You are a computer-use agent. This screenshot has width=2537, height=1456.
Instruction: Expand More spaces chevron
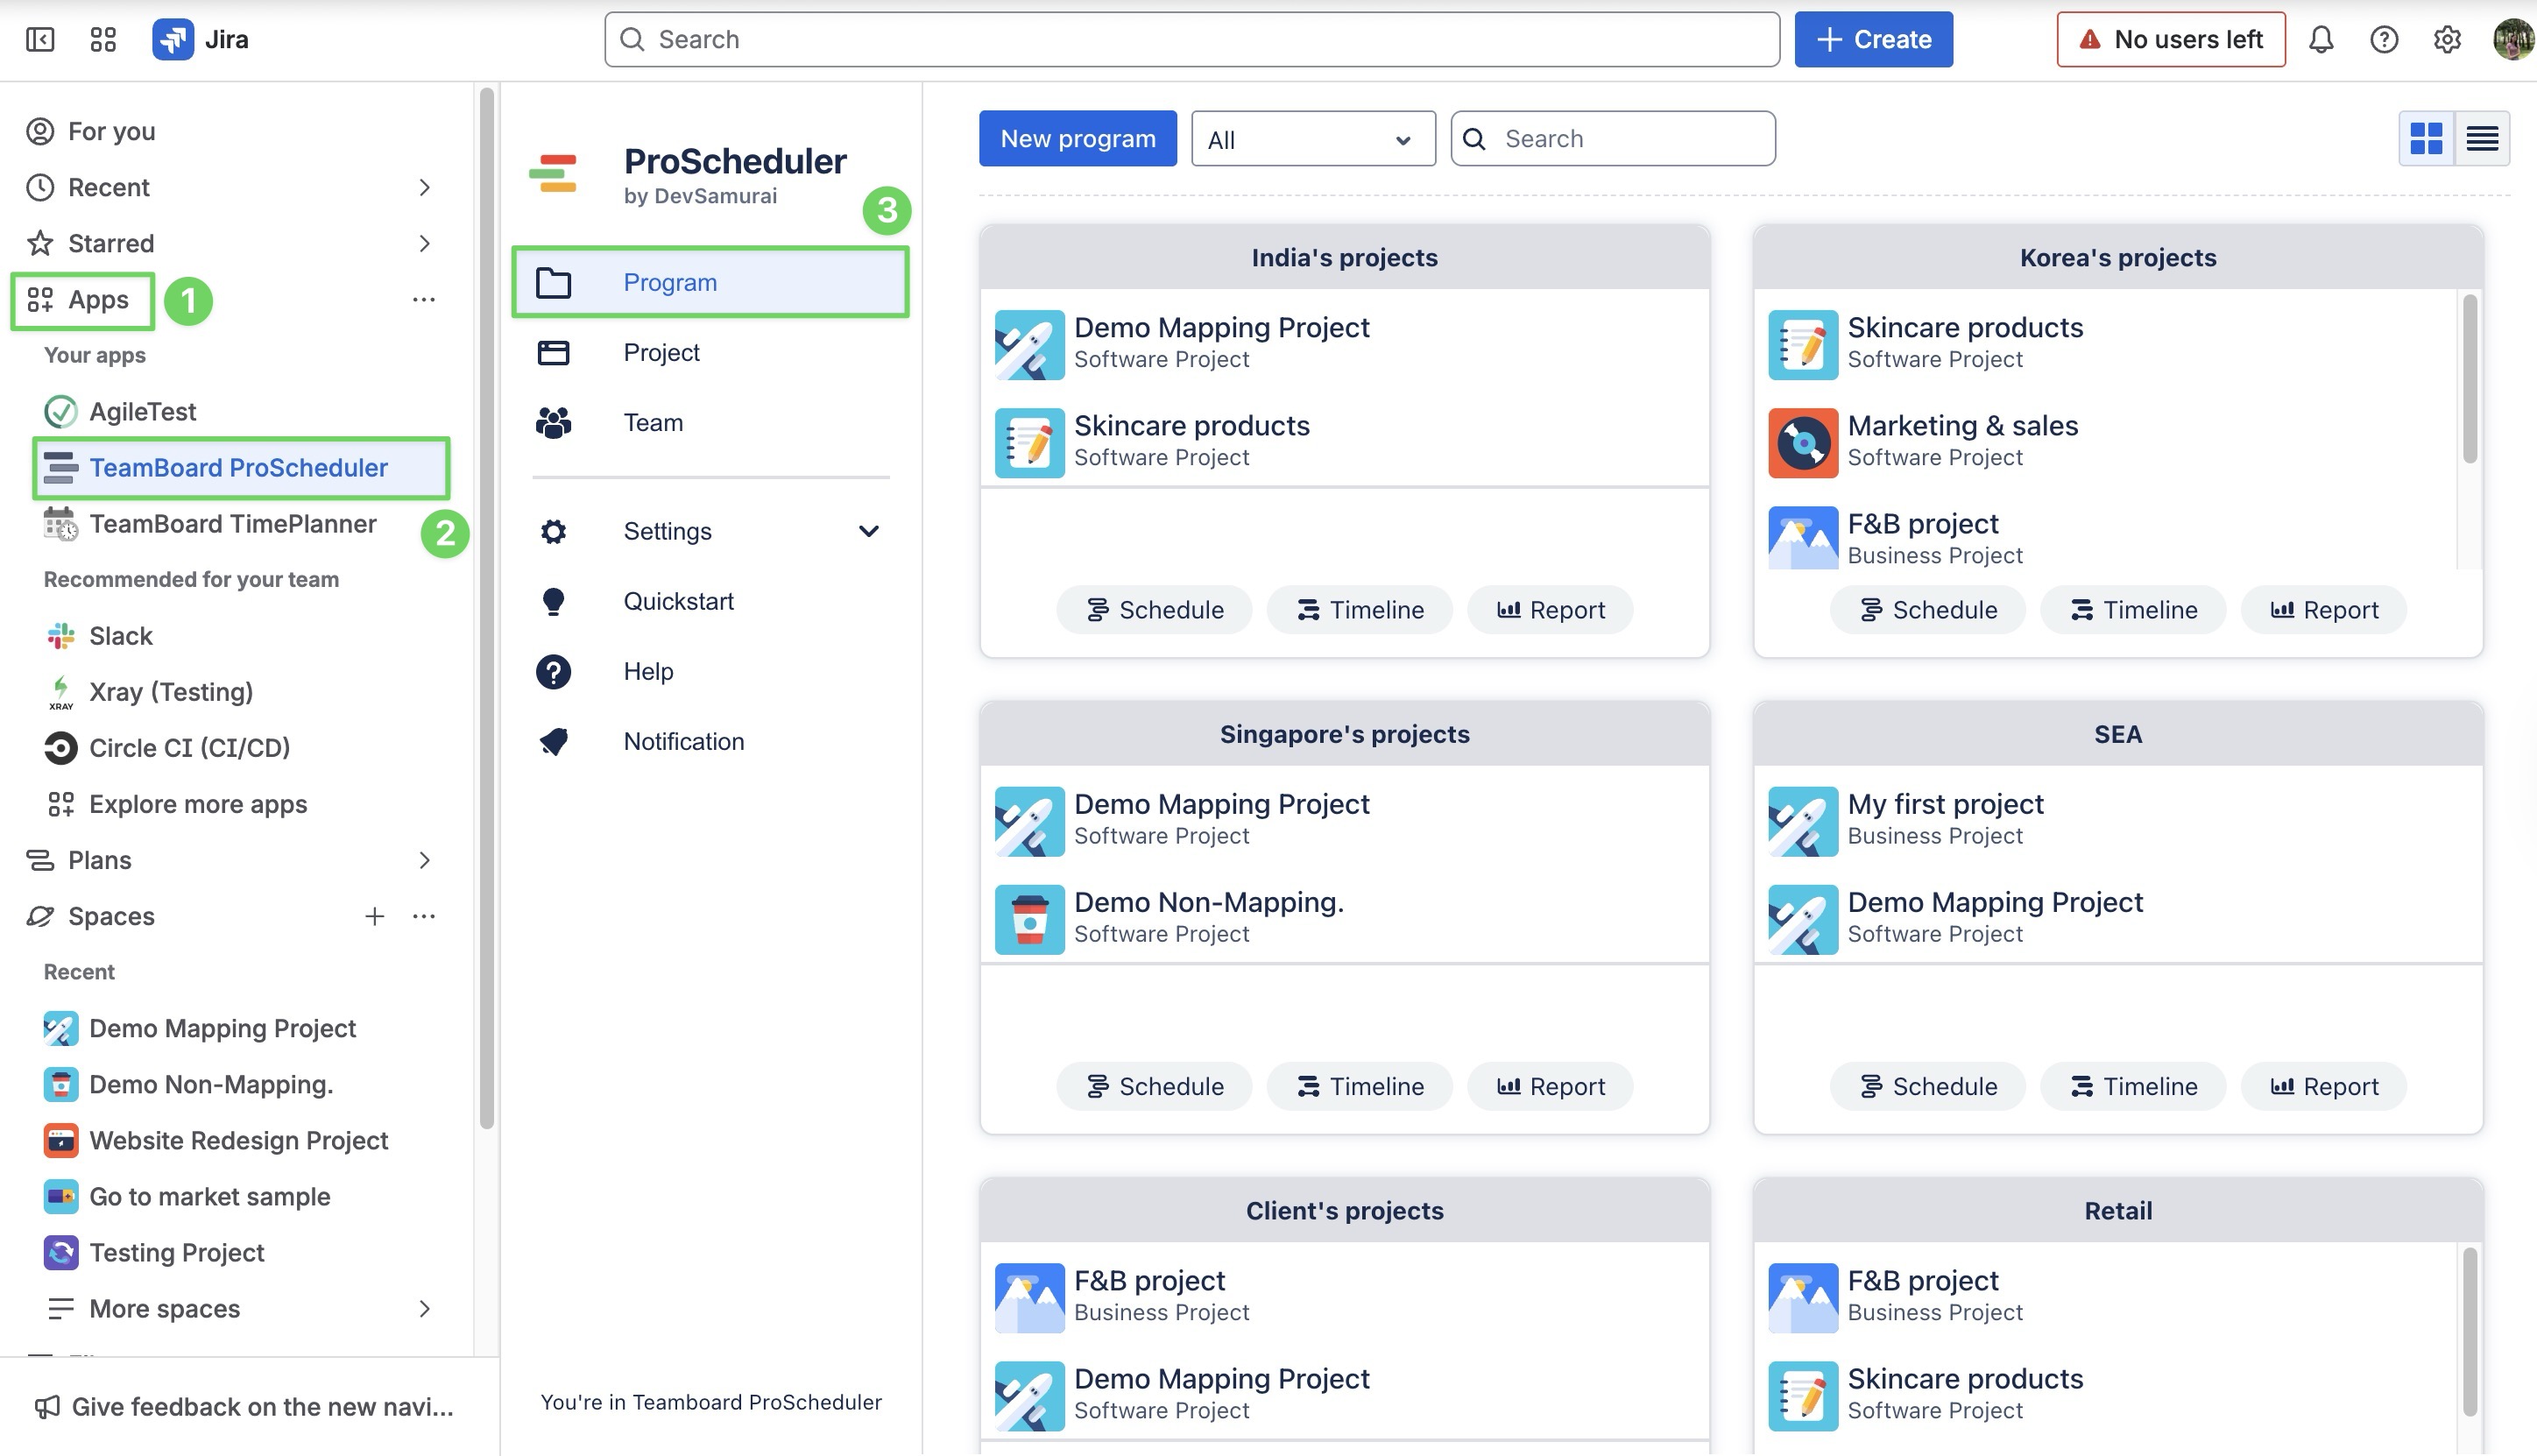[424, 1309]
